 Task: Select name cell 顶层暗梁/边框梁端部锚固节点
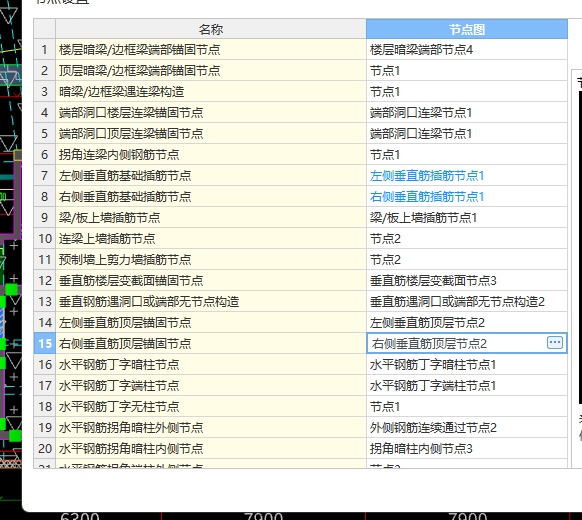[211, 71]
